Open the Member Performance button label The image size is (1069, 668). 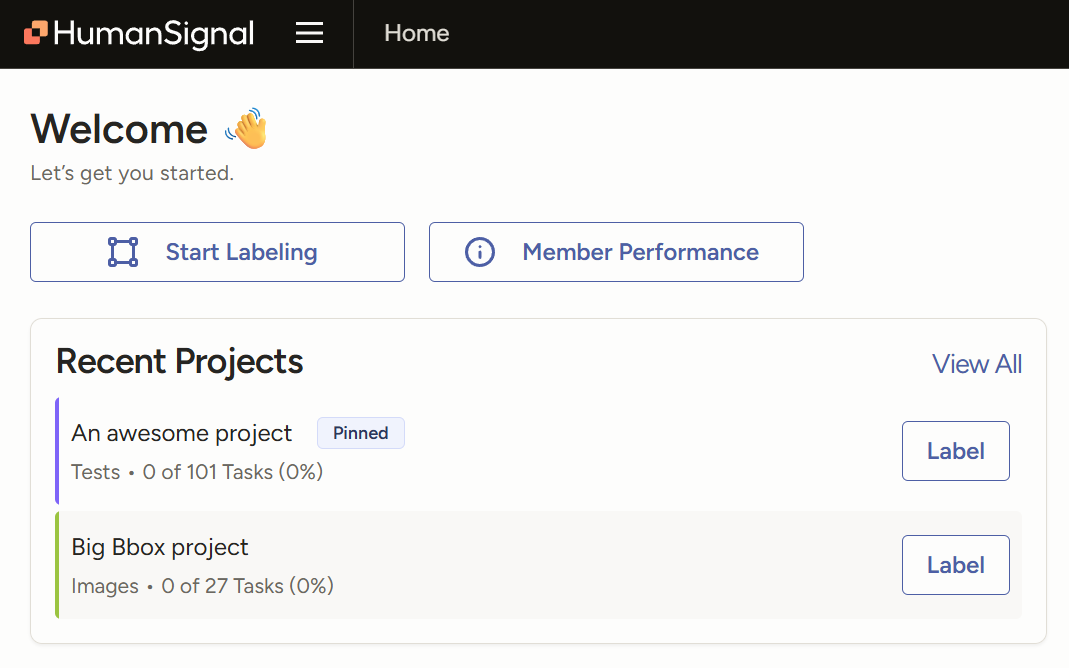click(x=640, y=252)
